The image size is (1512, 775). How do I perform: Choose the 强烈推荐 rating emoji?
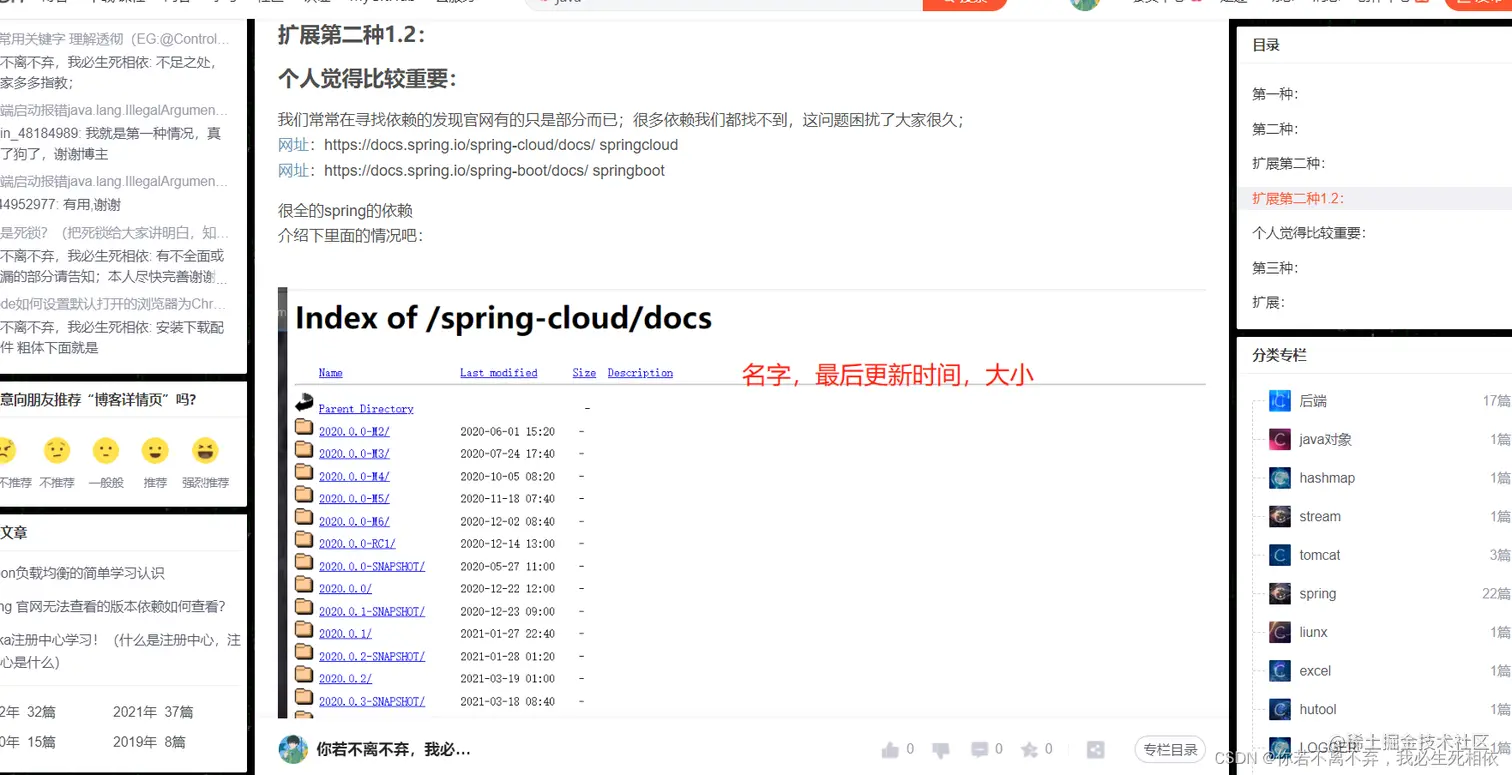click(x=205, y=450)
